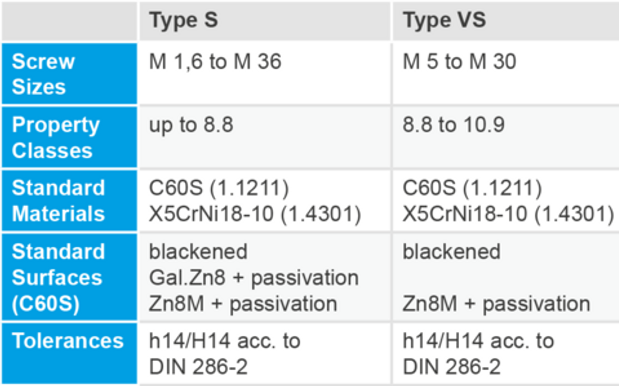Click X5CrNi18-10 (1.4301) under Type VS
The image size is (619, 386).
coord(508,214)
